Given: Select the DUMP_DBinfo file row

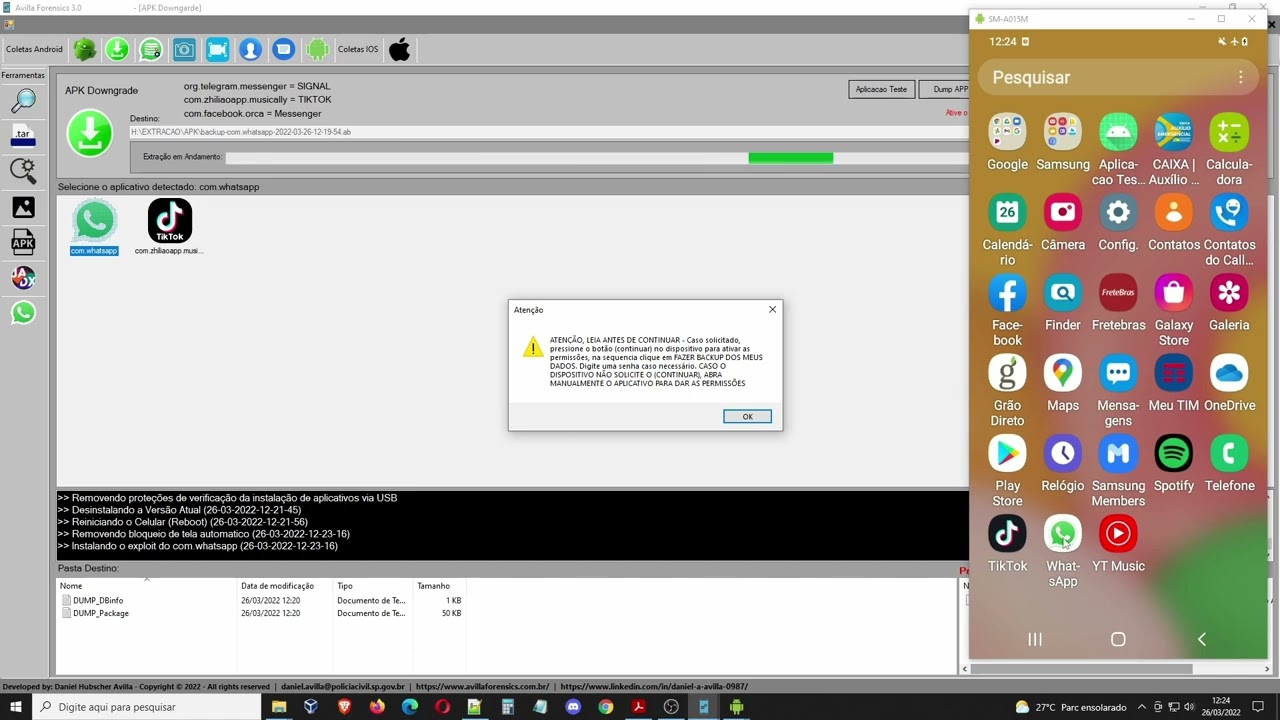Looking at the screenshot, I should pyautogui.click(x=260, y=600).
